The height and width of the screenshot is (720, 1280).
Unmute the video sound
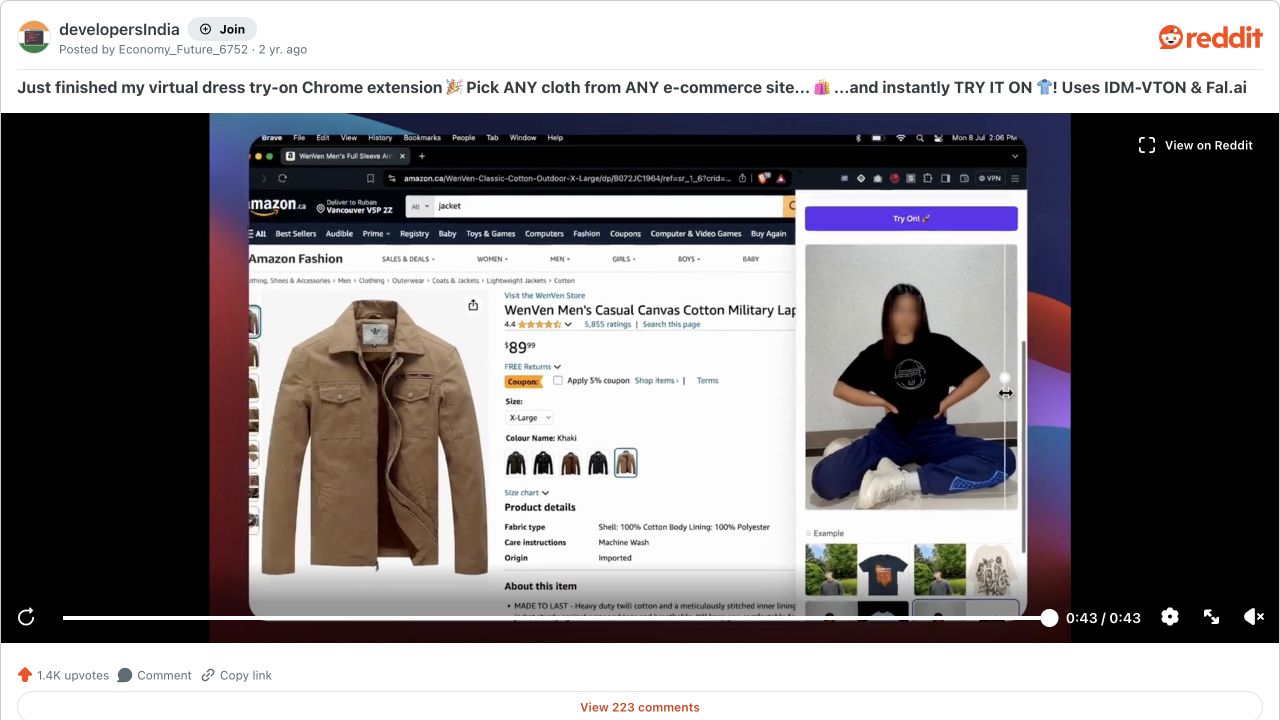pyautogui.click(x=1254, y=617)
